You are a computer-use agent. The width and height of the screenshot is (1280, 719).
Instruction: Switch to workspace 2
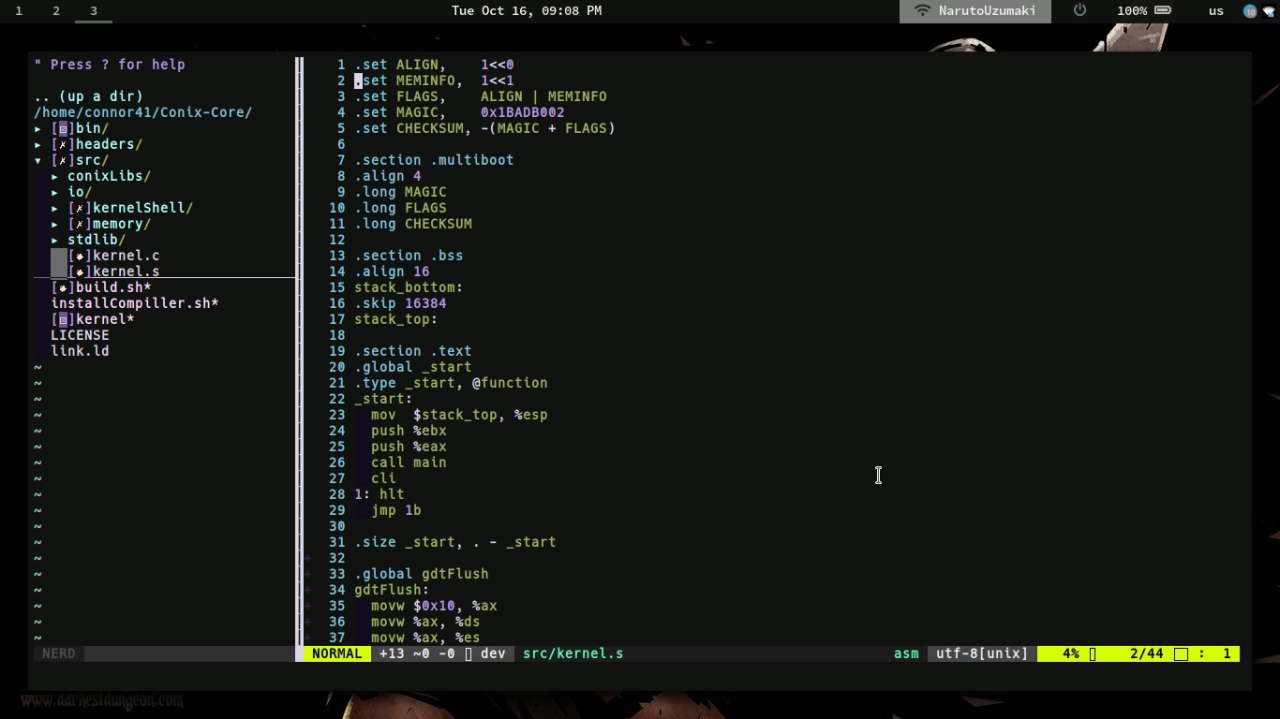click(56, 11)
